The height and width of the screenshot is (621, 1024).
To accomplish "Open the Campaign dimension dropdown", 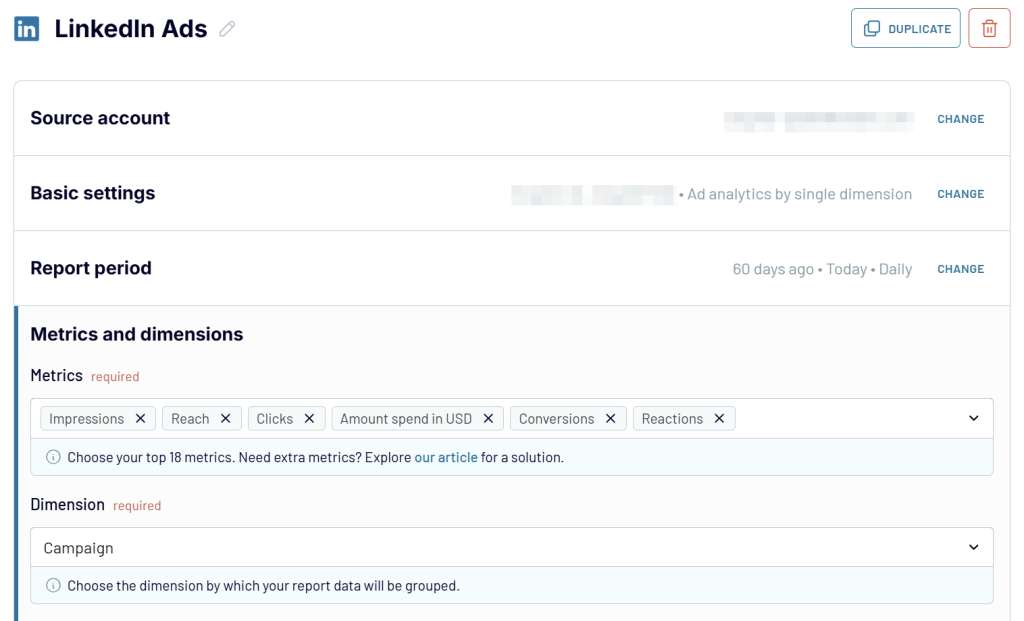I will click(x=512, y=547).
